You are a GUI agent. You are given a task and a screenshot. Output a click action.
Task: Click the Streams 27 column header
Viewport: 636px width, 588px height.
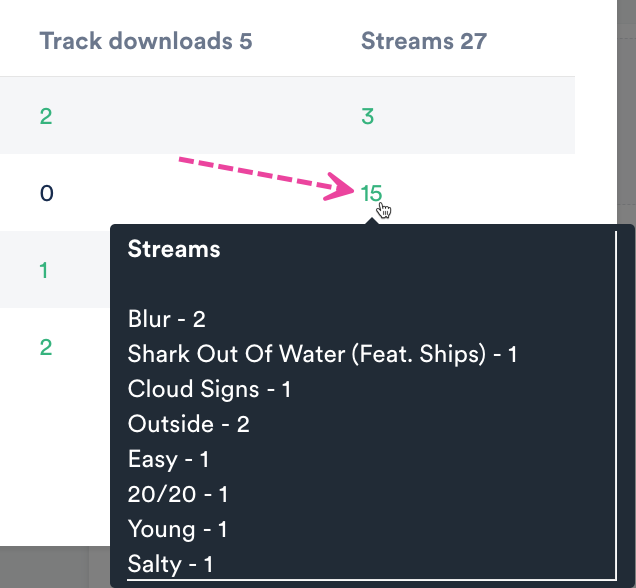tap(423, 41)
